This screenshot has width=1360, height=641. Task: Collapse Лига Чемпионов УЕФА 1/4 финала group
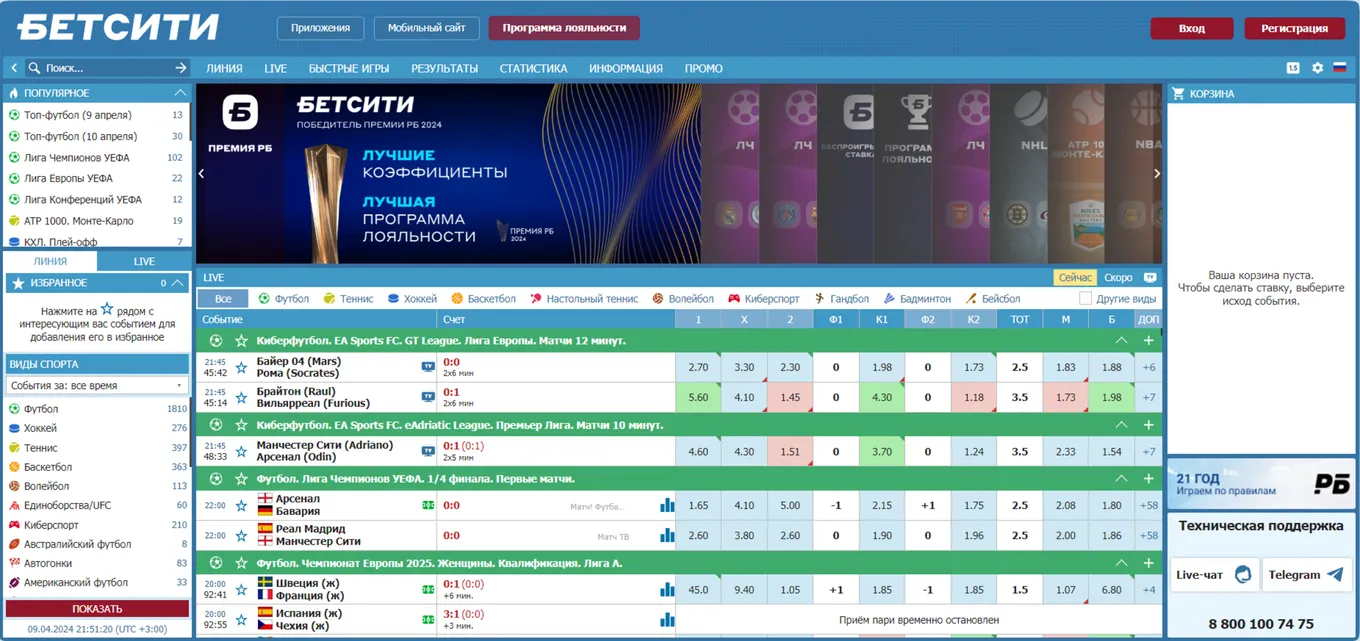click(1122, 479)
